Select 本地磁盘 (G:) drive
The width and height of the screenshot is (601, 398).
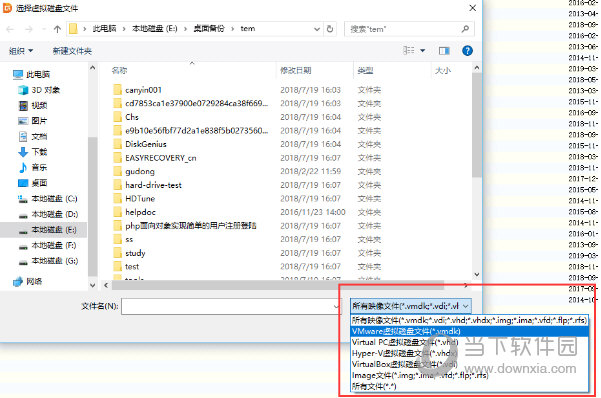(48, 261)
